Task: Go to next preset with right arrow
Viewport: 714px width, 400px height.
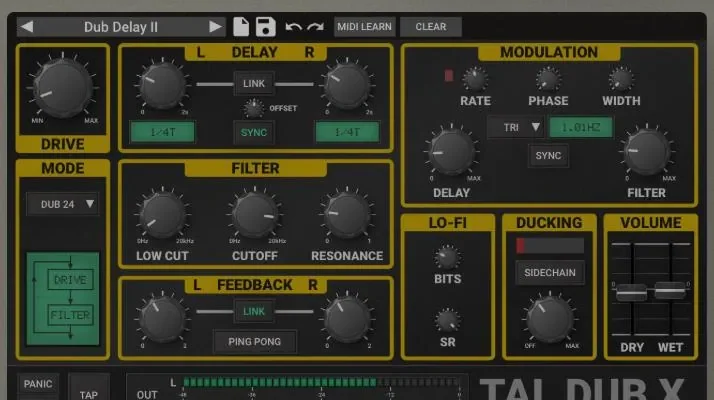Action: click(215, 27)
